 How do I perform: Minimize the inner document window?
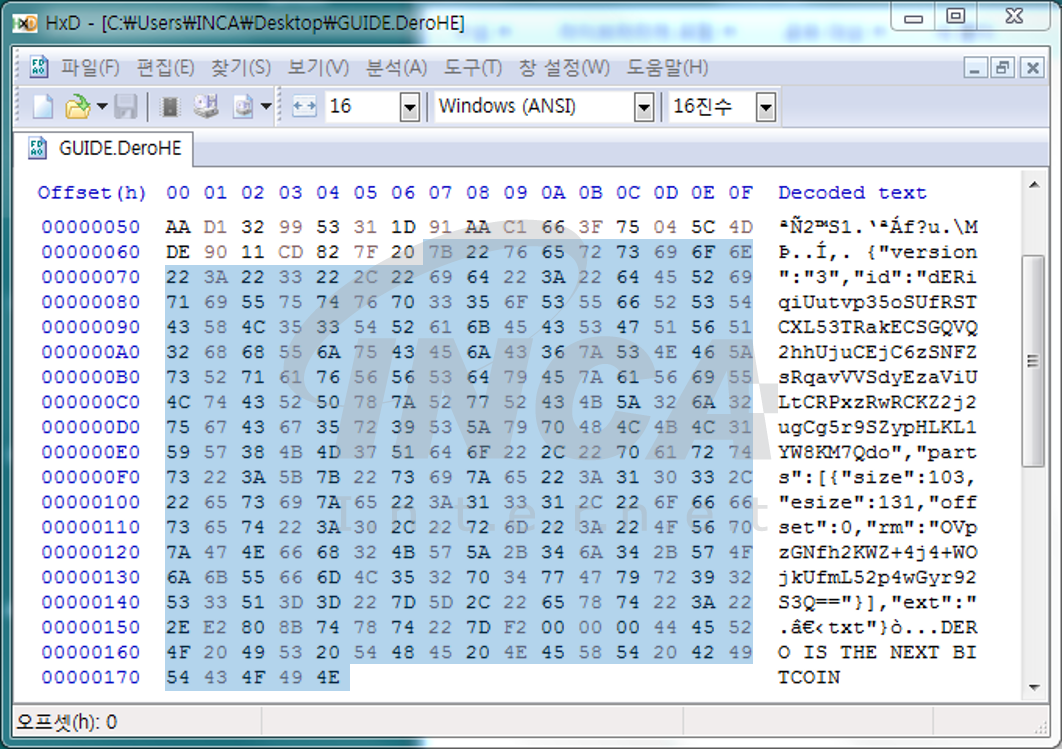(x=975, y=68)
